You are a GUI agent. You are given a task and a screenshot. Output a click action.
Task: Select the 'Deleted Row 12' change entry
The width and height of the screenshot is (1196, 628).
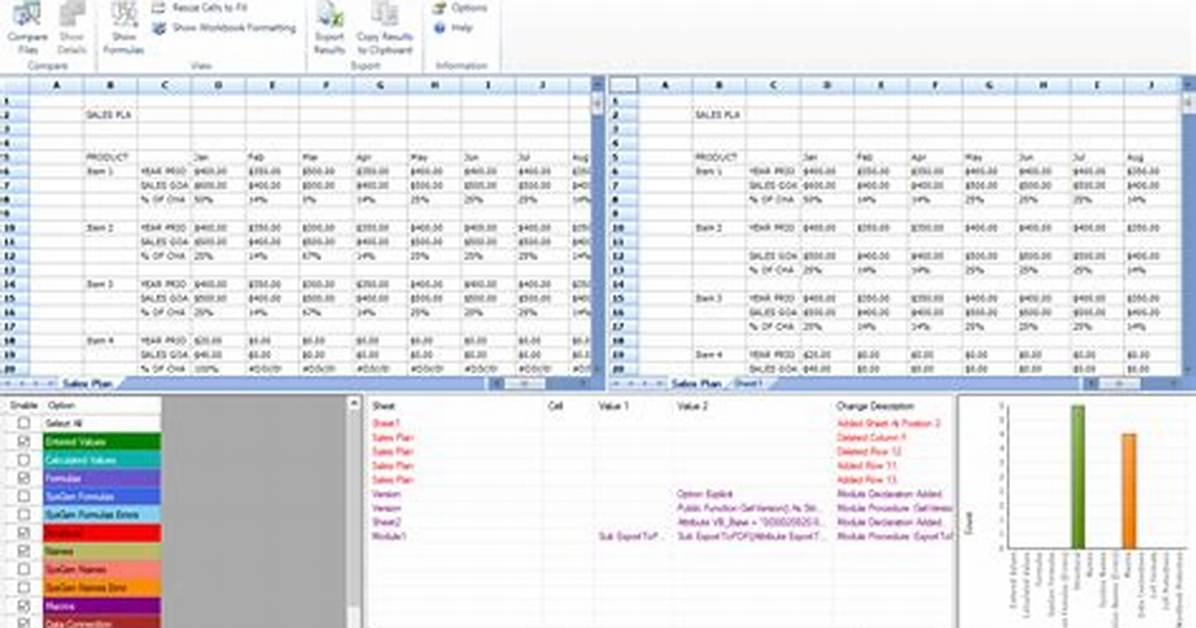coord(660,452)
